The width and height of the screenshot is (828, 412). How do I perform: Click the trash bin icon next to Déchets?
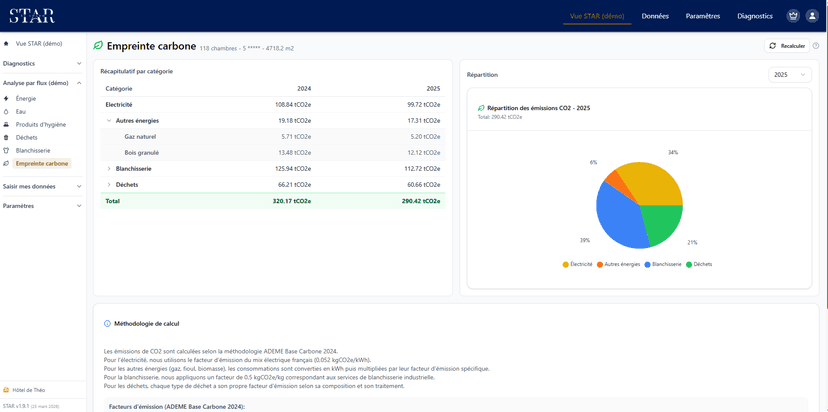pos(6,137)
